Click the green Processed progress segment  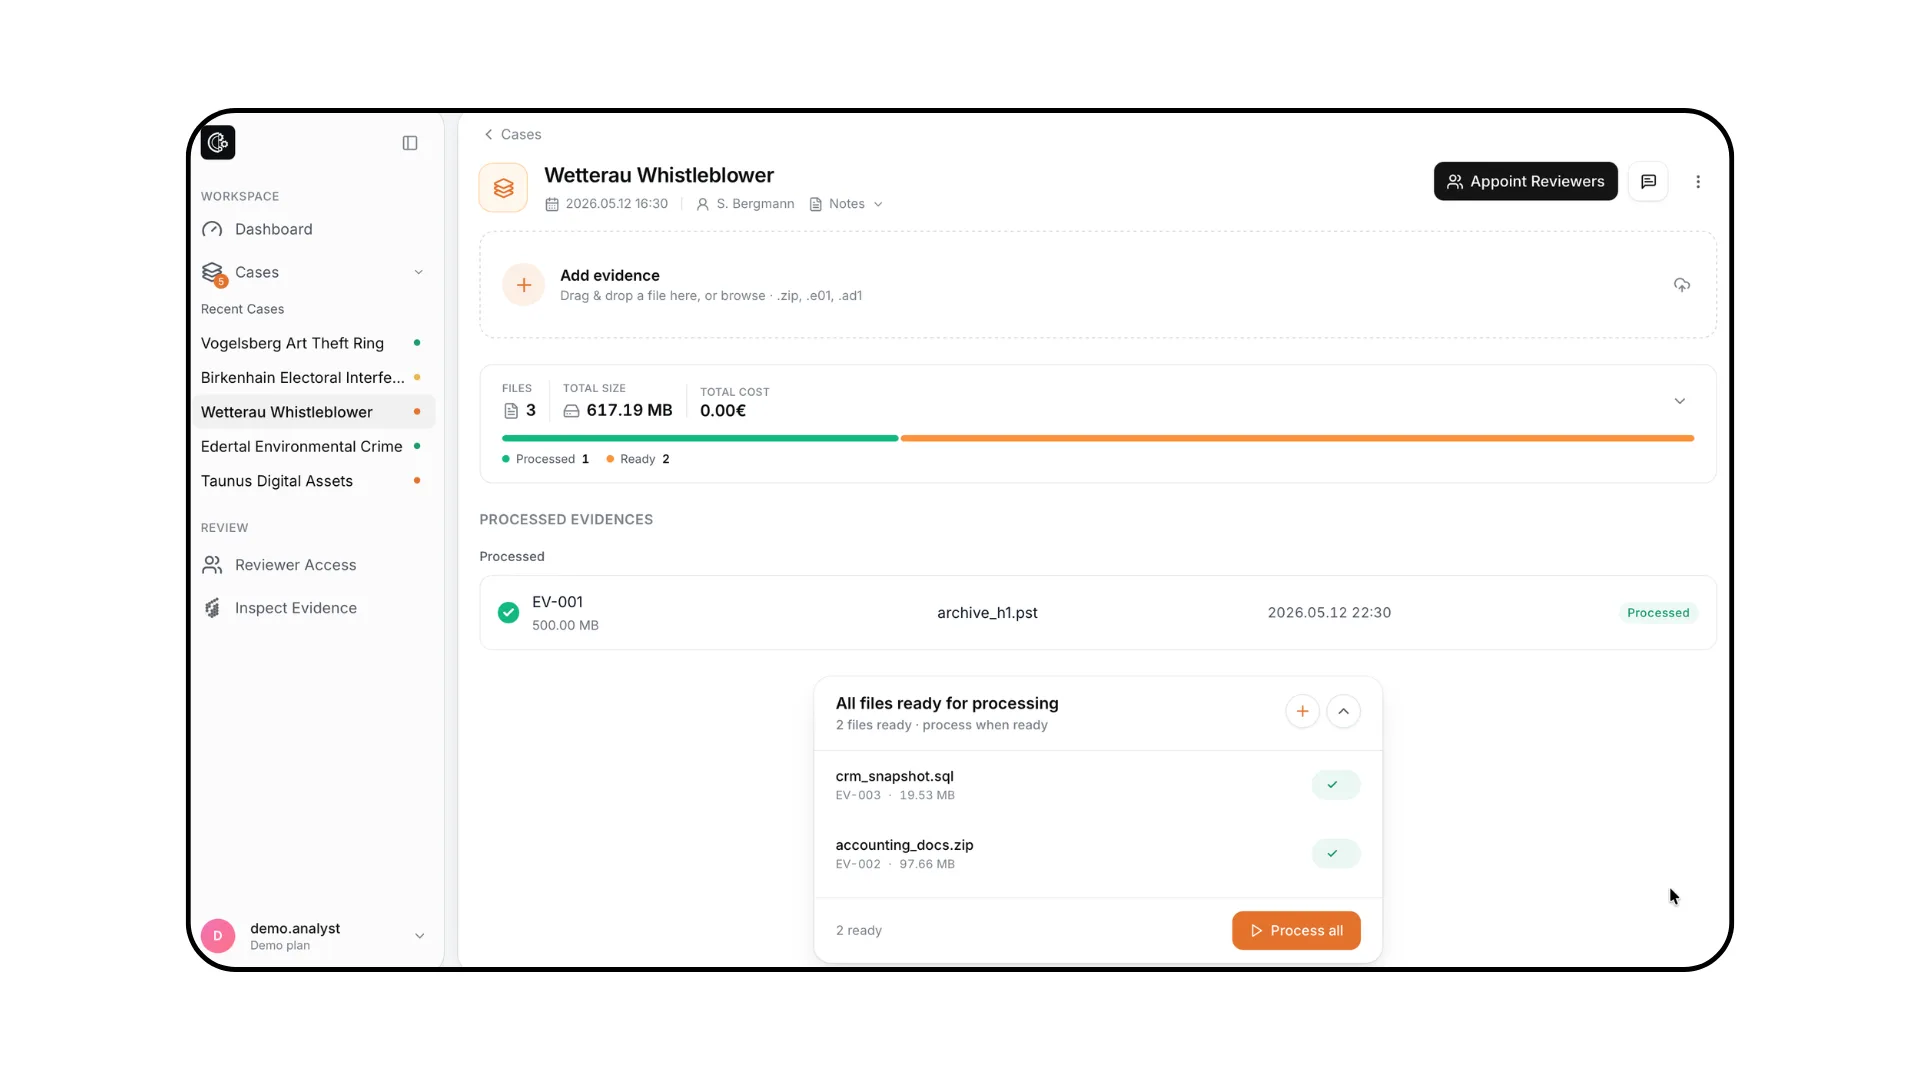[x=700, y=438]
